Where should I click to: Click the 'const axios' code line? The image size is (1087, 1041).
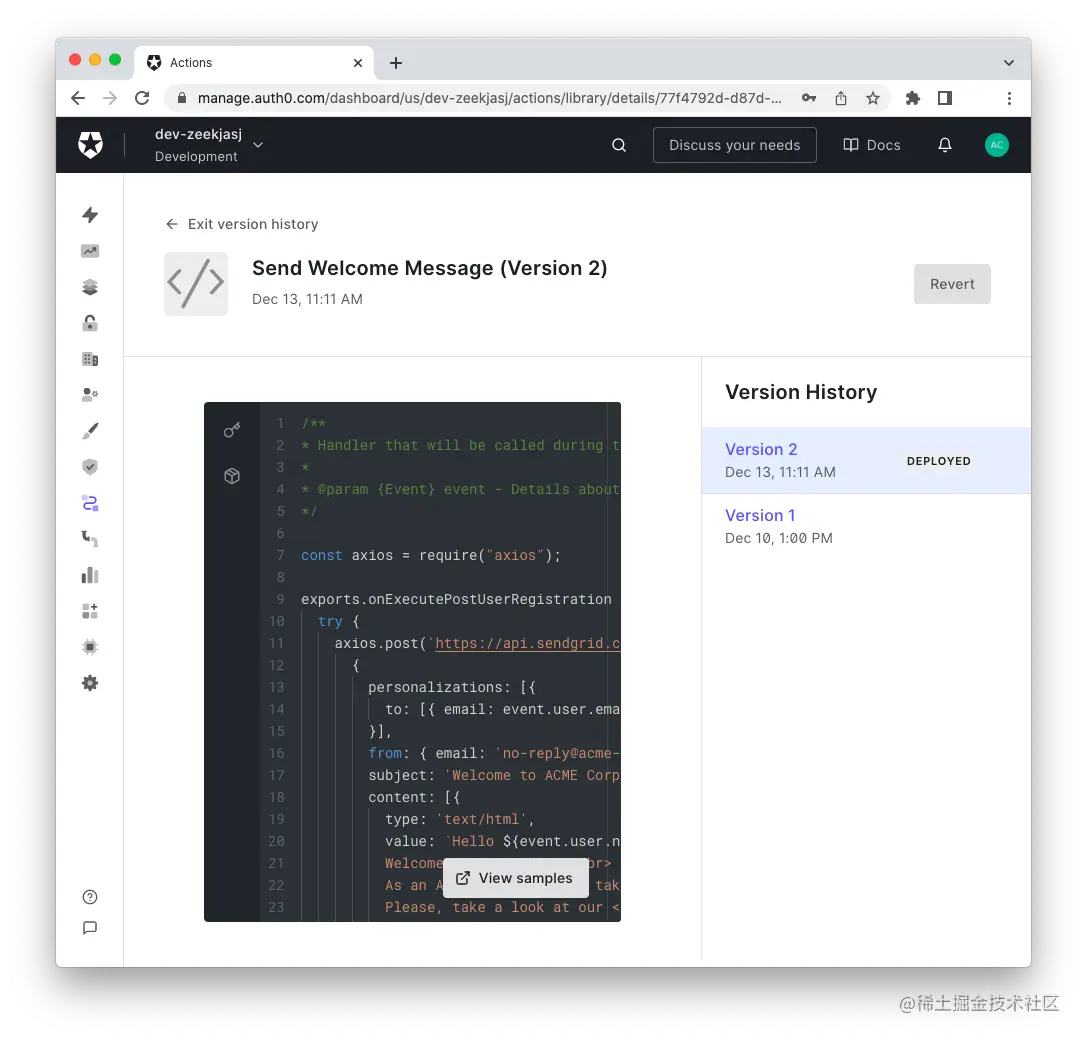click(431, 555)
